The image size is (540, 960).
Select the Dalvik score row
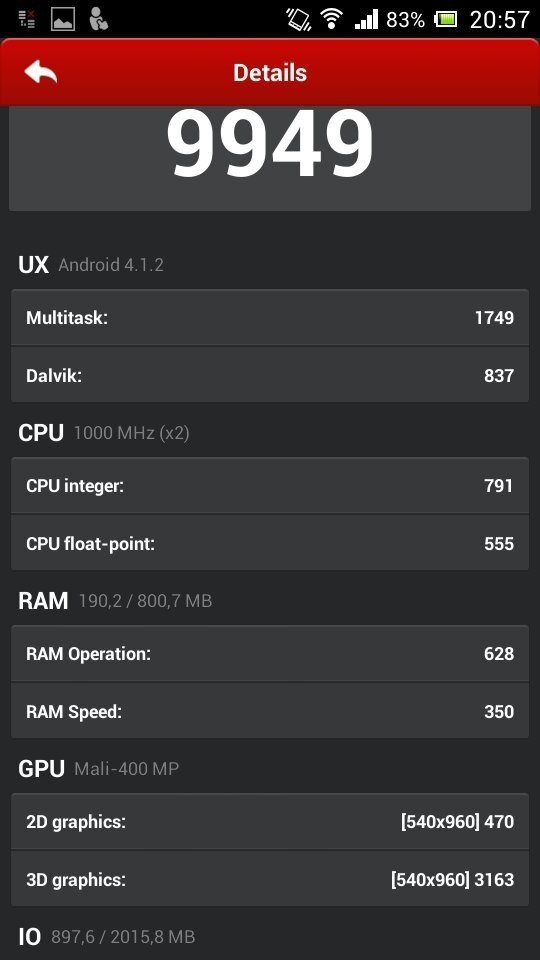click(x=270, y=375)
